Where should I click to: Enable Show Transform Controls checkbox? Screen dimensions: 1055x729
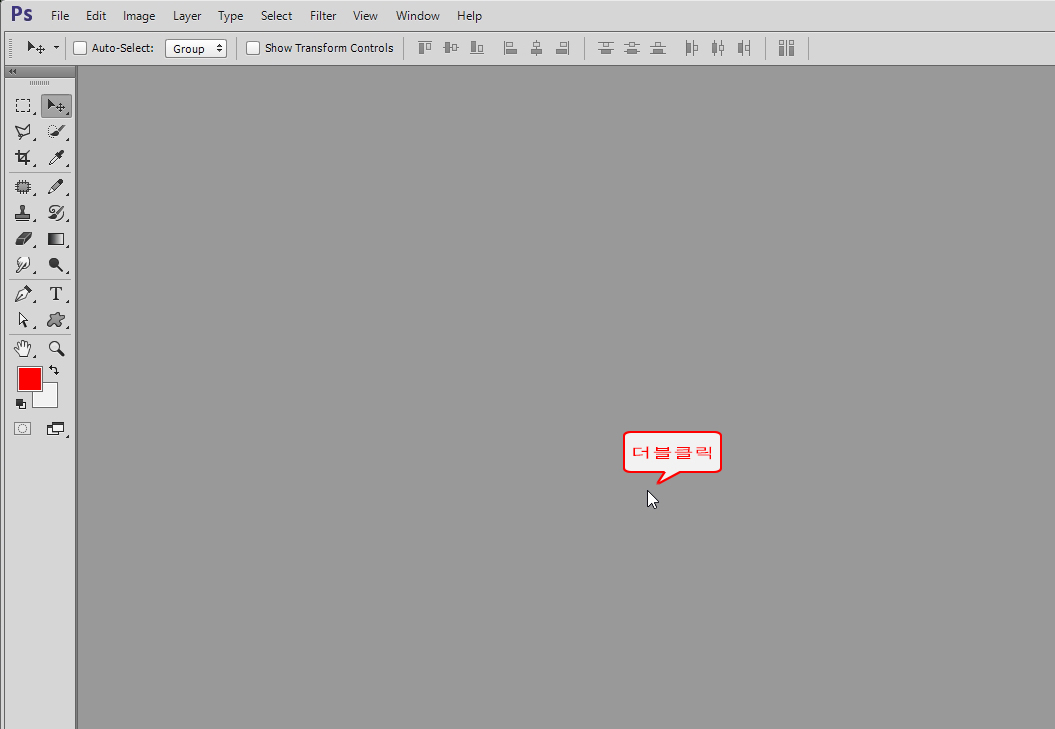click(x=253, y=48)
